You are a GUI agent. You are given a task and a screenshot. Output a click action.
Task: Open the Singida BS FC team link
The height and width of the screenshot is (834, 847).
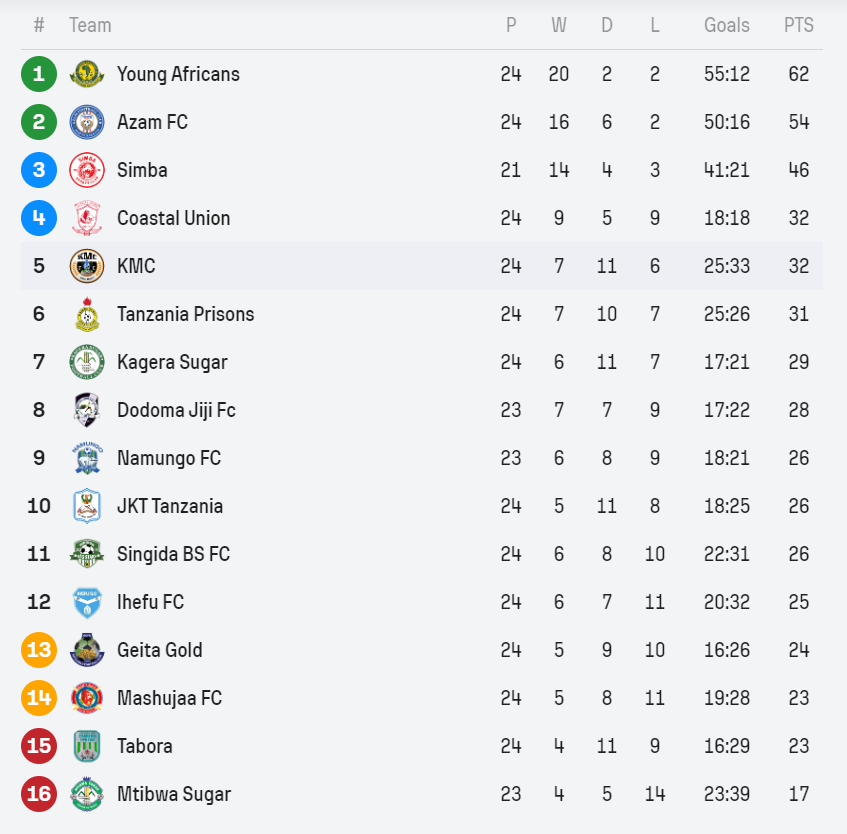(x=173, y=554)
